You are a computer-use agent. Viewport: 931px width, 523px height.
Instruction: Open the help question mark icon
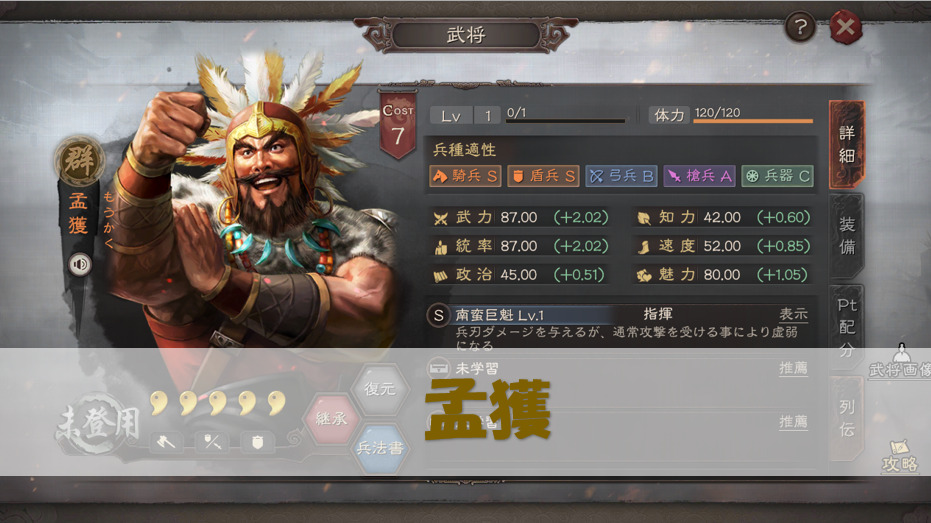pos(800,27)
